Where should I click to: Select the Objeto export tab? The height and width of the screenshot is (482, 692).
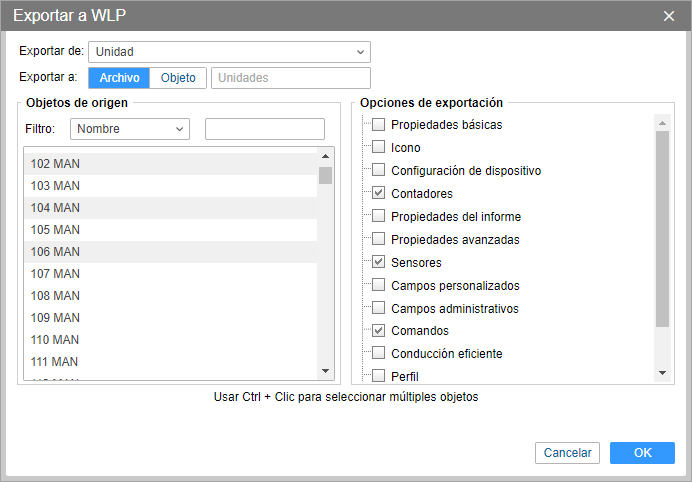pos(179,78)
